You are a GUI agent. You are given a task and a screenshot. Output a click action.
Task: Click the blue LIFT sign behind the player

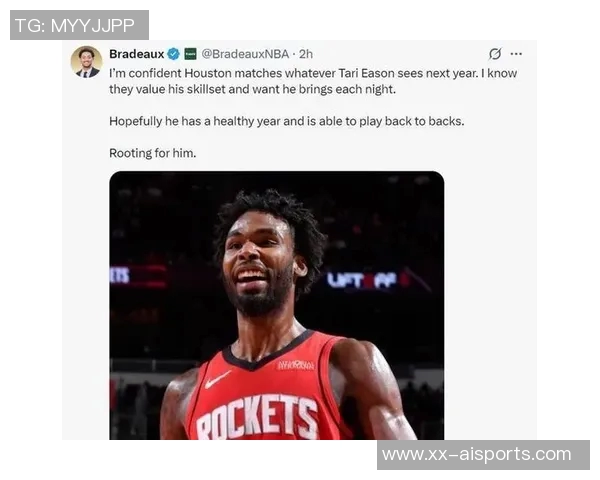coord(362,280)
